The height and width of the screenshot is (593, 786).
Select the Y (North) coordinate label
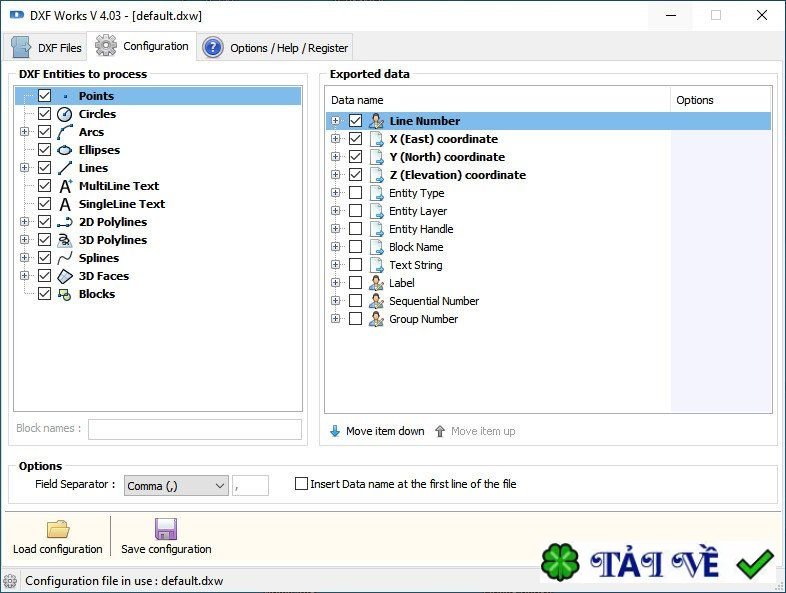(x=447, y=157)
